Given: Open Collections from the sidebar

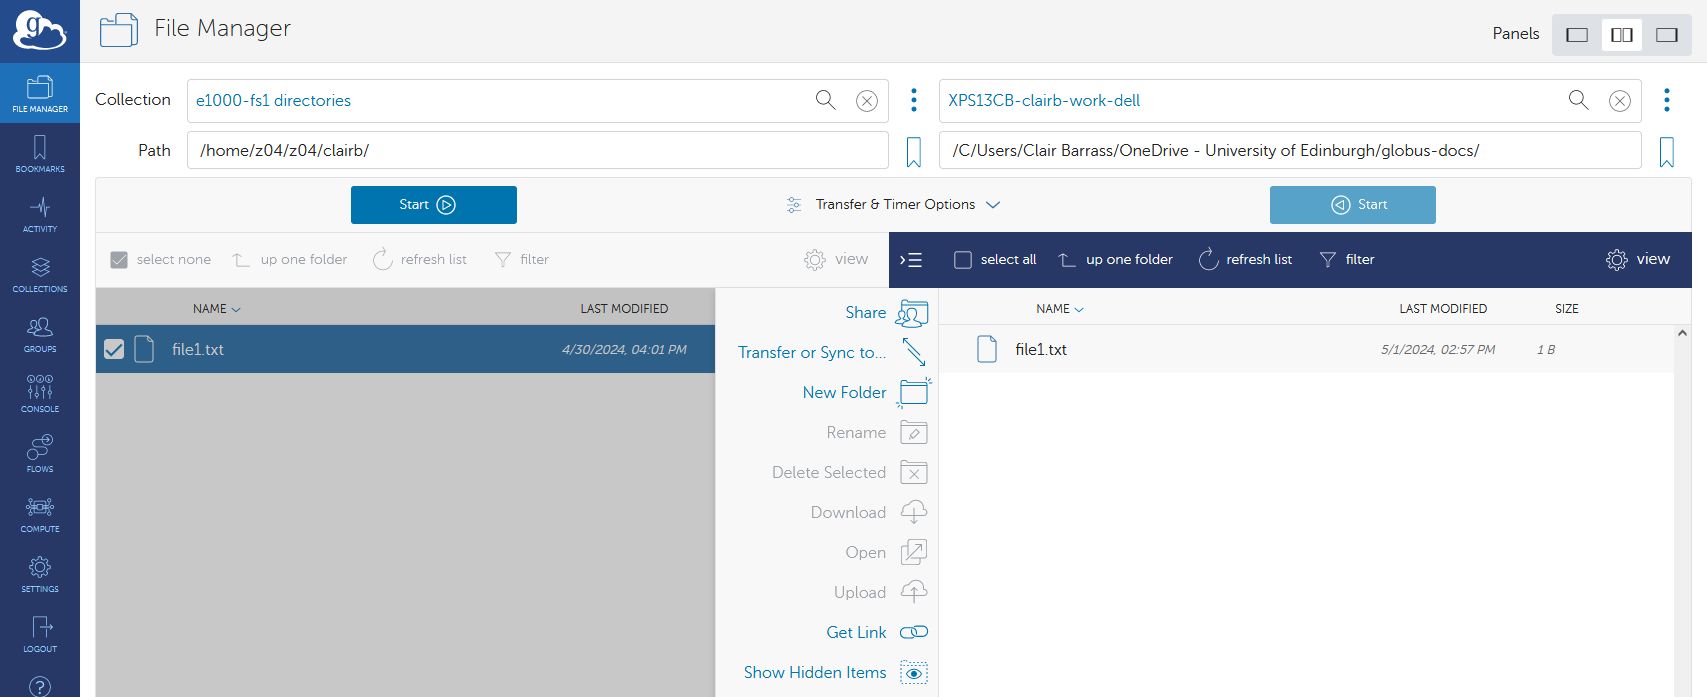Looking at the screenshot, I should pyautogui.click(x=40, y=274).
